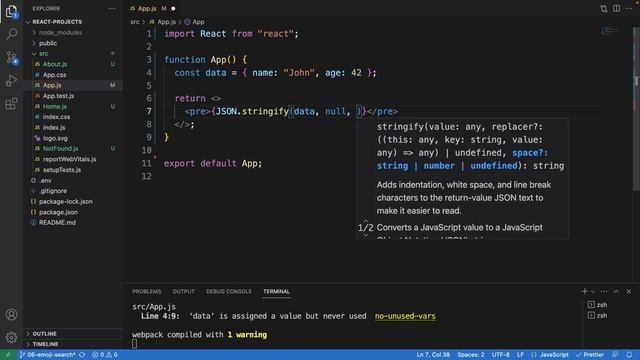Screen dimensions: 640x360
Task: Open the .gitignore file
Action: [53, 191]
